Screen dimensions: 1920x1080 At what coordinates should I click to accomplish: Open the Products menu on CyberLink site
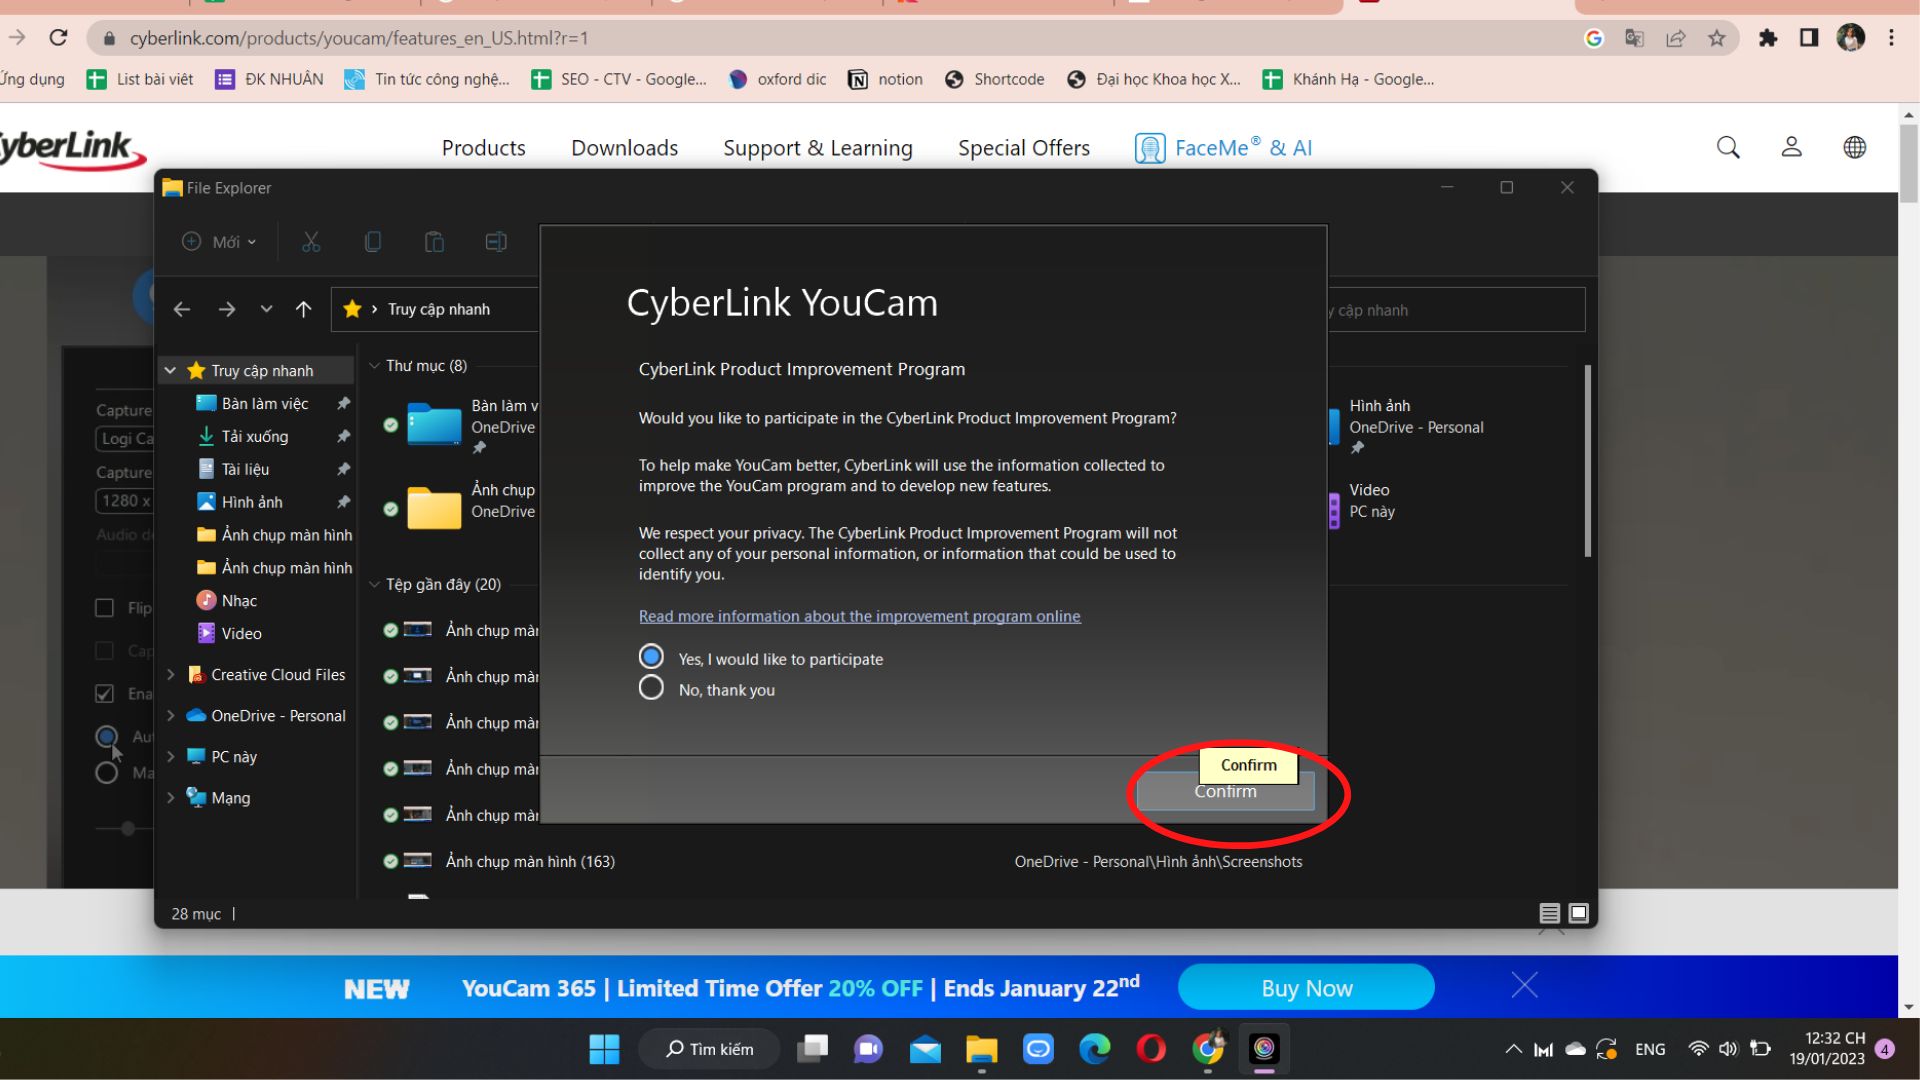click(483, 148)
